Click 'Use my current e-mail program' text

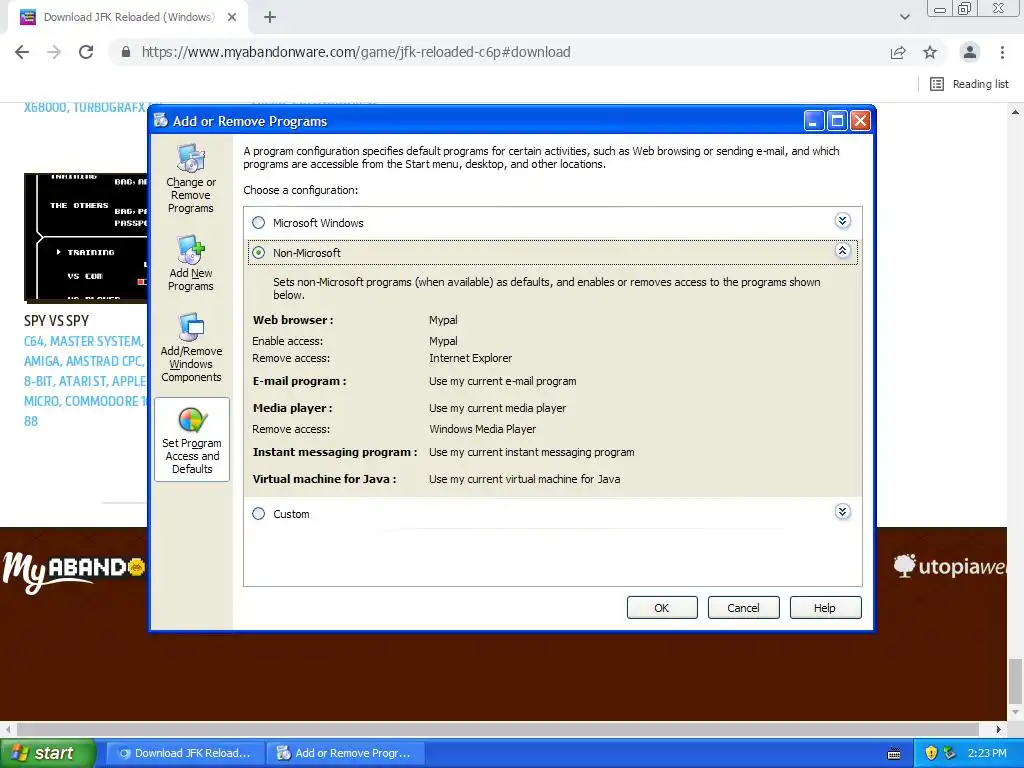(x=502, y=381)
